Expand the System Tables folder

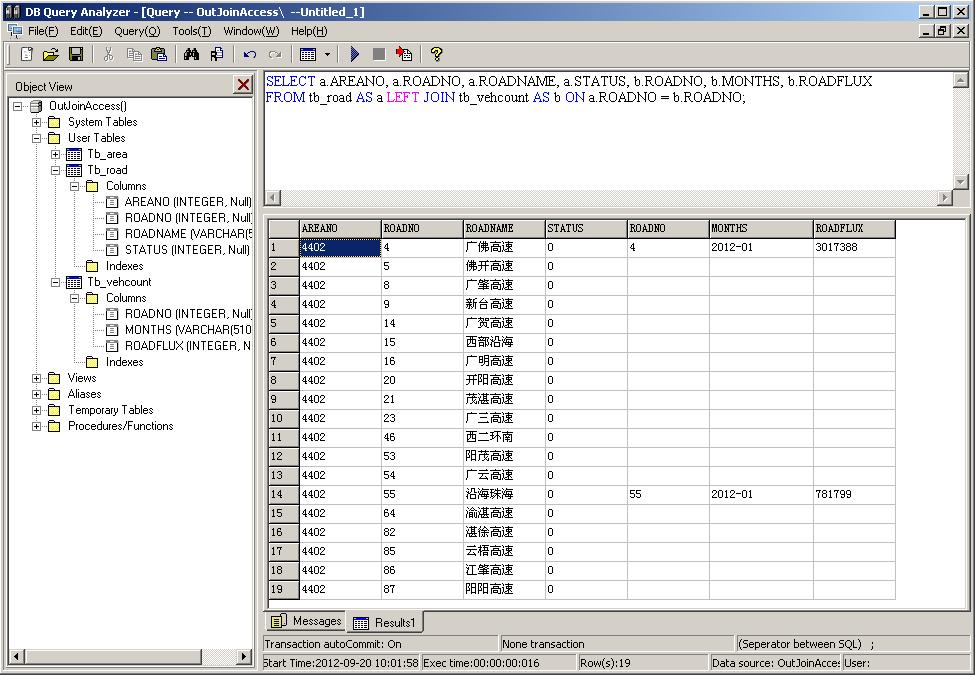[36, 122]
